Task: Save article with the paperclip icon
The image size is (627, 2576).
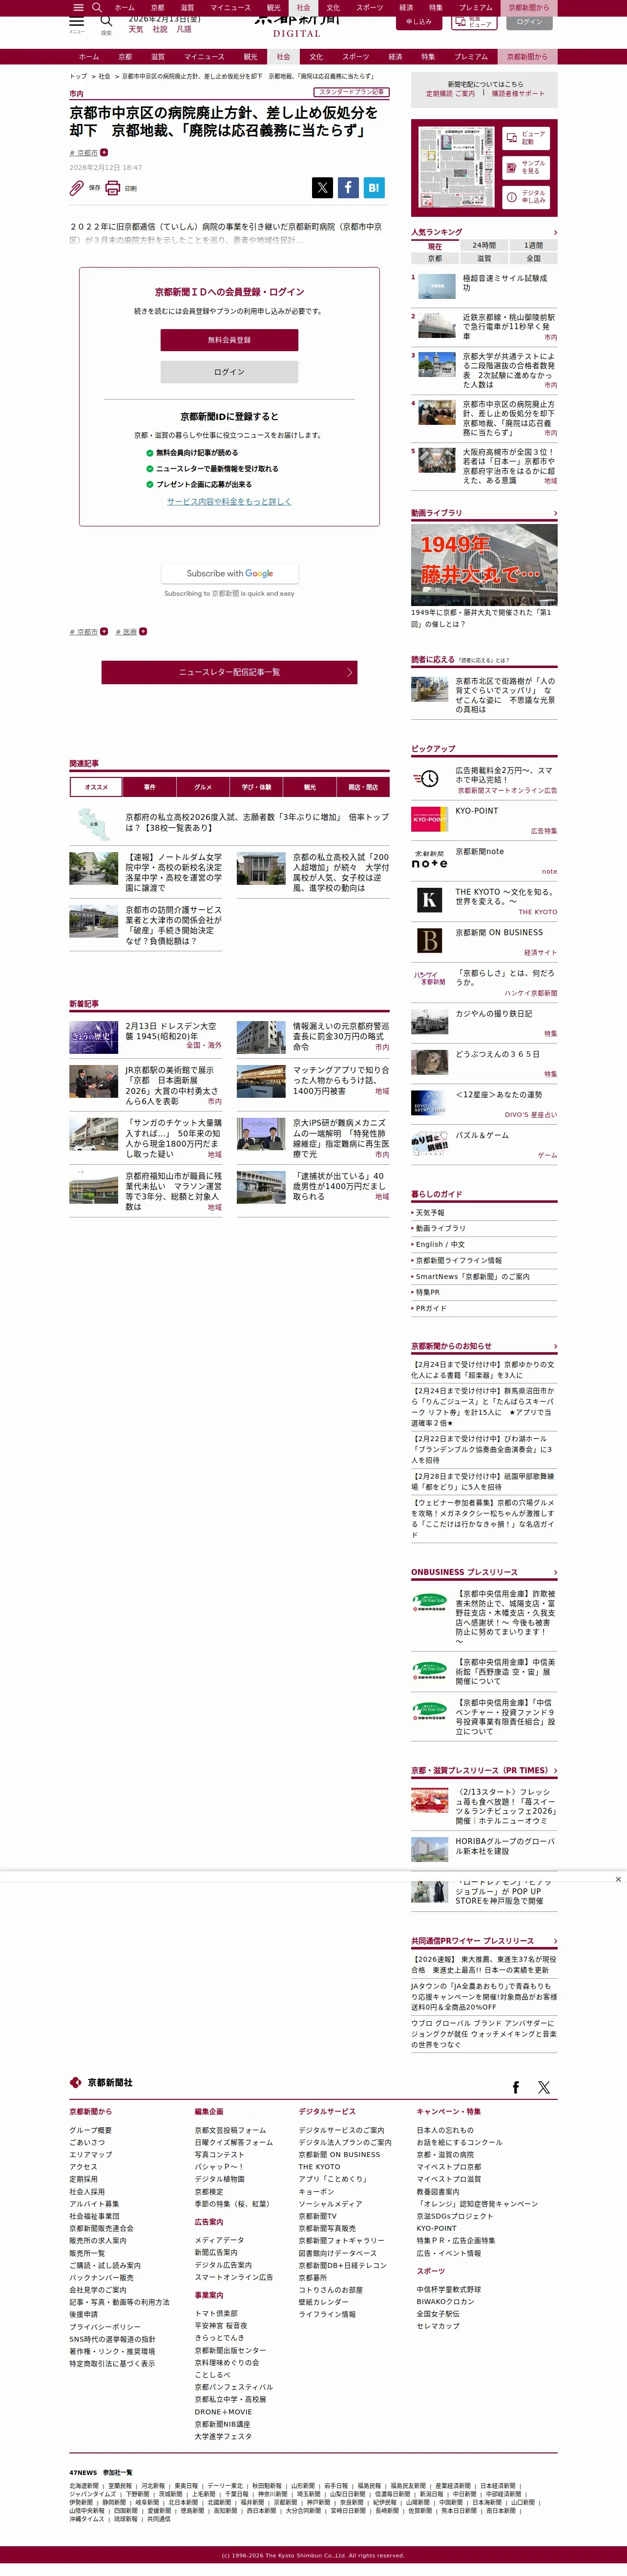Action: pyautogui.click(x=77, y=187)
